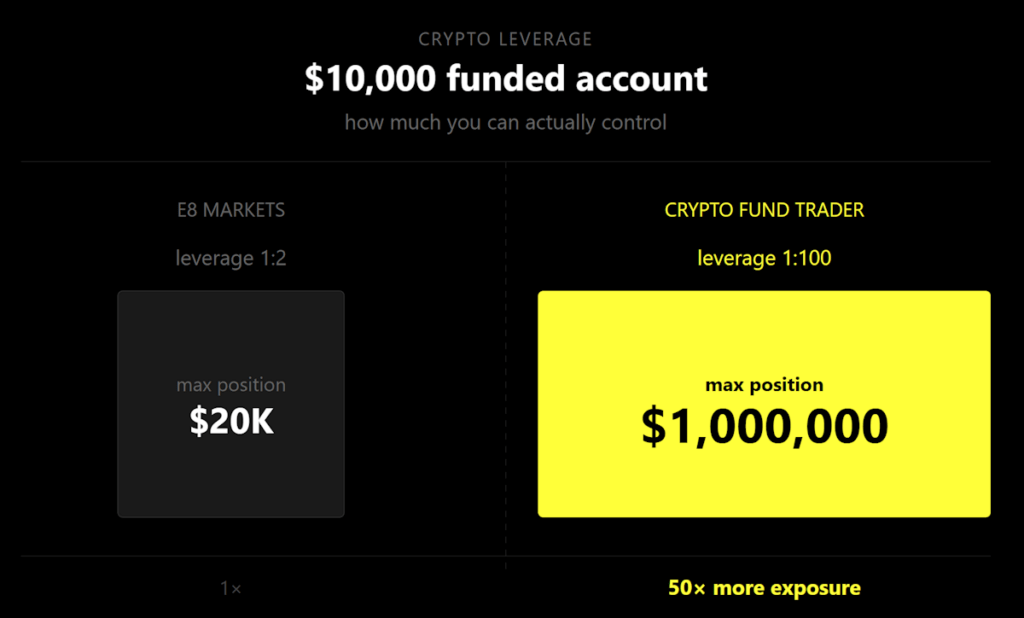
Task: Click the words 'funded account' in the headline
Action: [x=577, y=79]
